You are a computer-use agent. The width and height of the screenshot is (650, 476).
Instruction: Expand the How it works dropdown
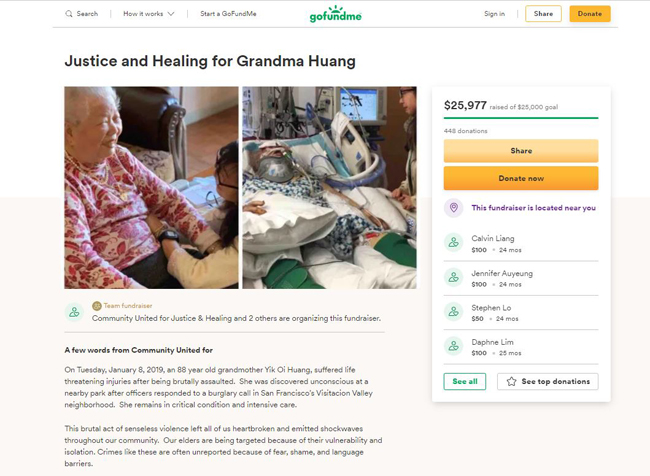point(148,14)
